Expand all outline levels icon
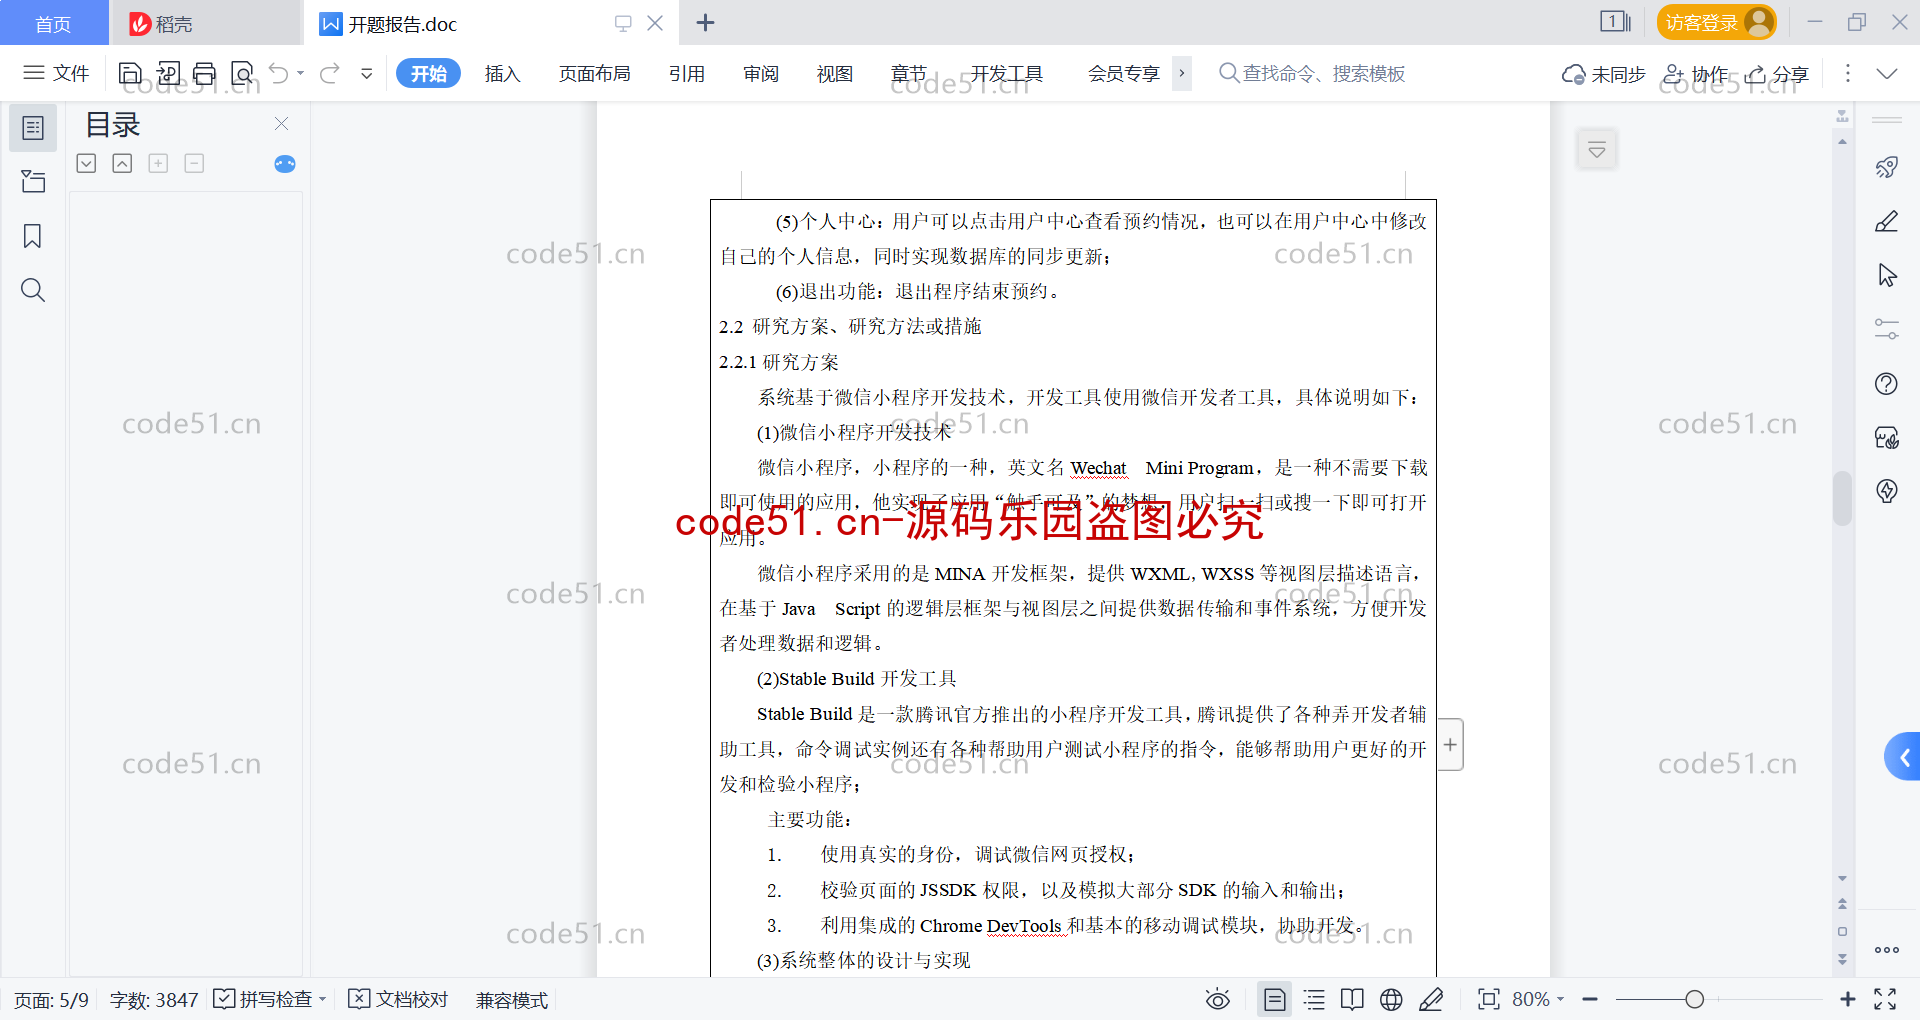Image resolution: width=1920 pixels, height=1020 pixels. point(87,163)
